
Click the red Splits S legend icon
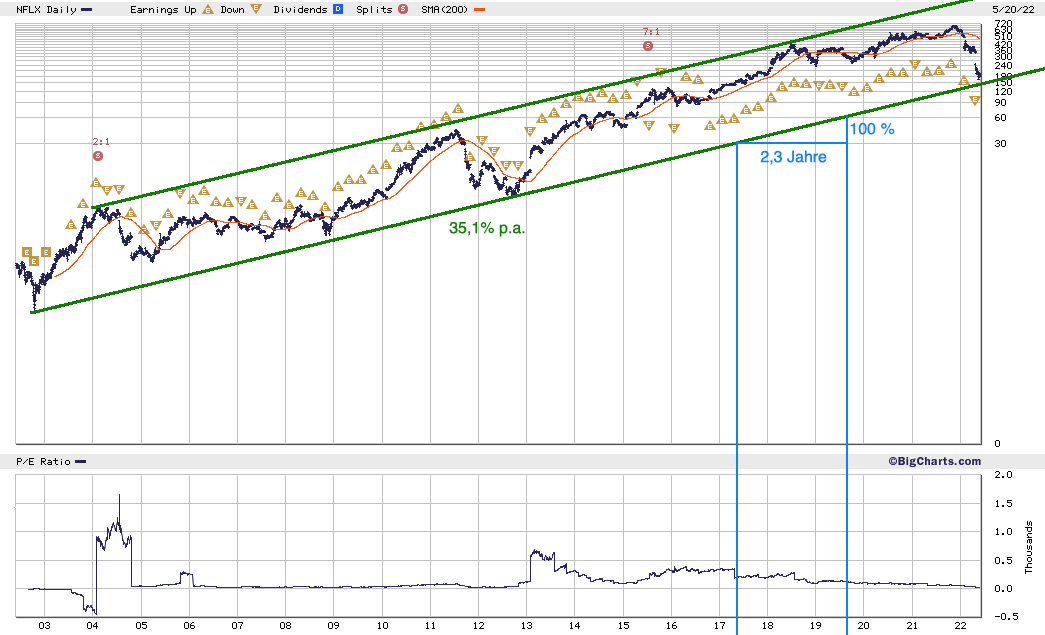pyautogui.click(x=403, y=9)
